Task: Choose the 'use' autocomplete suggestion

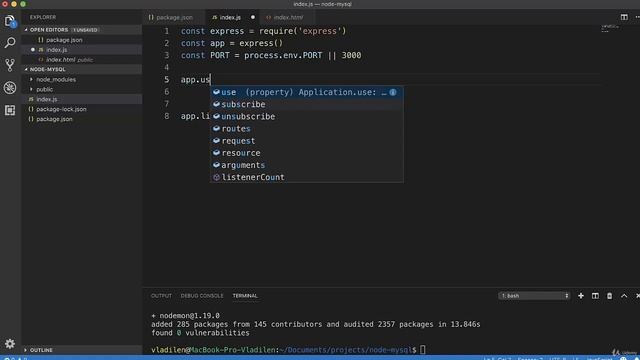Action: tap(307, 92)
